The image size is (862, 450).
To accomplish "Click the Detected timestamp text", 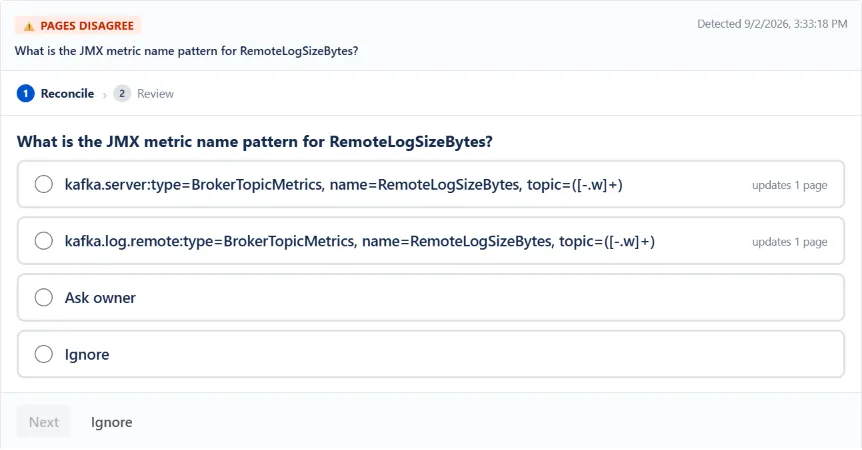I will [772, 24].
